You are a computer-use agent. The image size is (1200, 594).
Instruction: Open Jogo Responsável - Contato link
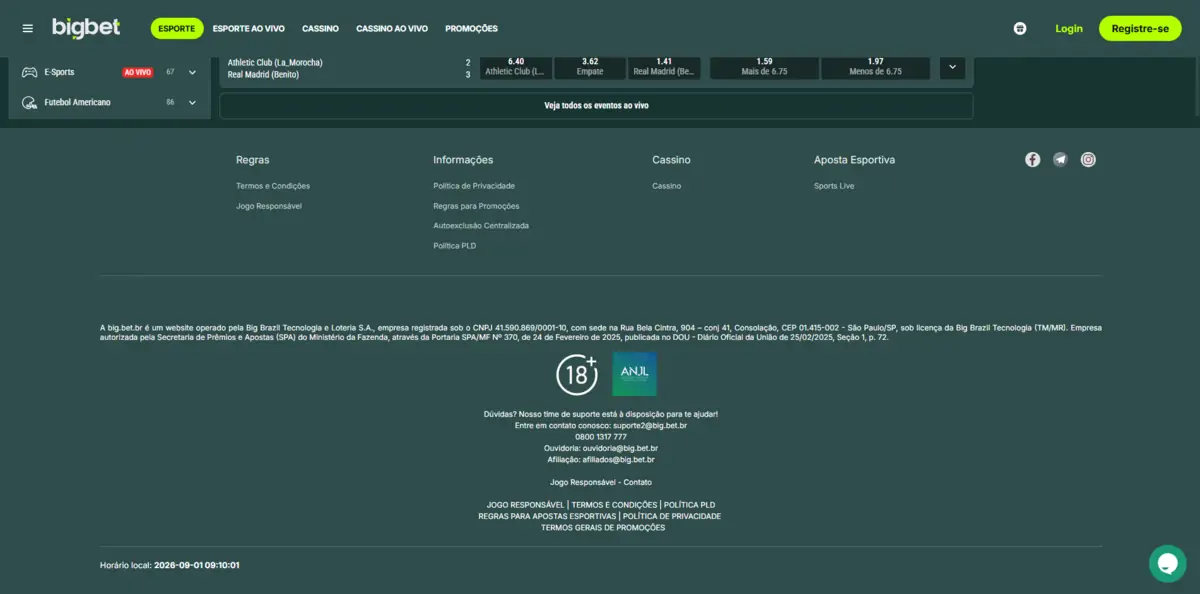tap(601, 482)
